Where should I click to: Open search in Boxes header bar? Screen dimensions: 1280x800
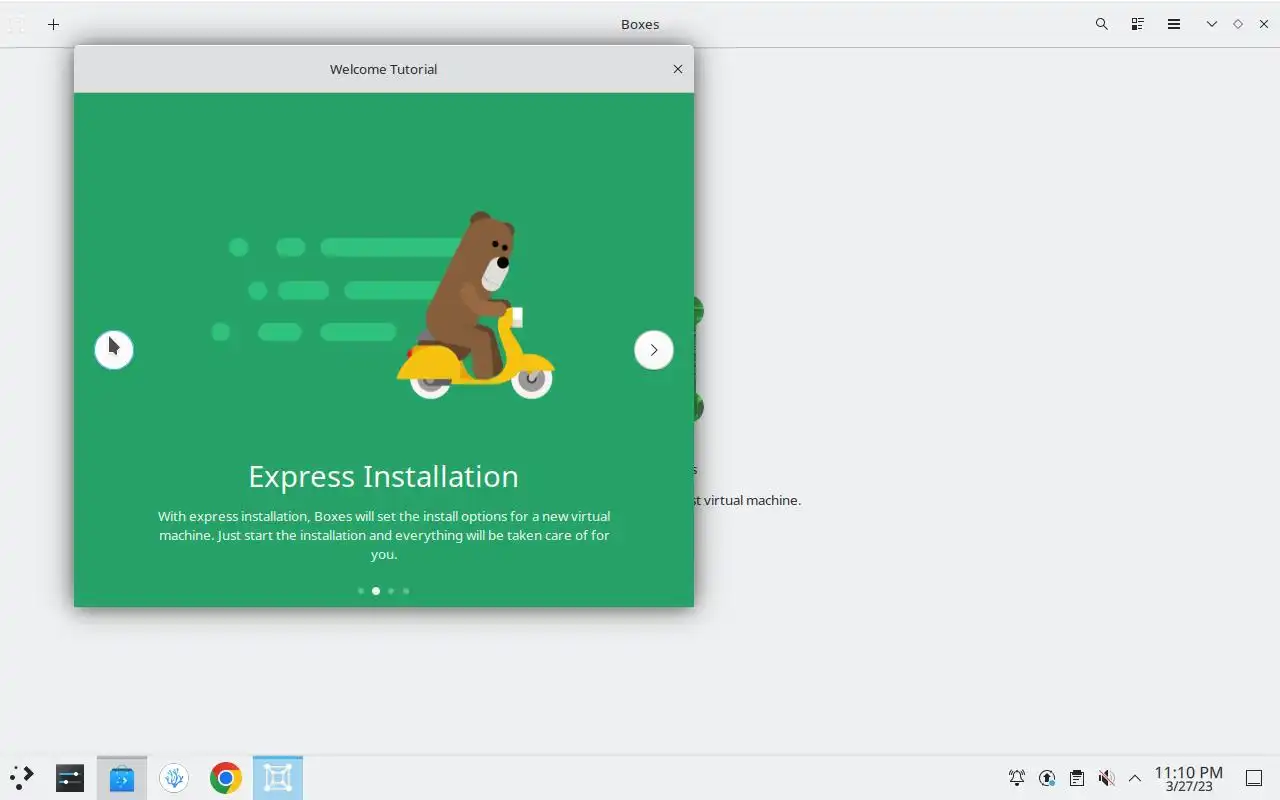1101,24
